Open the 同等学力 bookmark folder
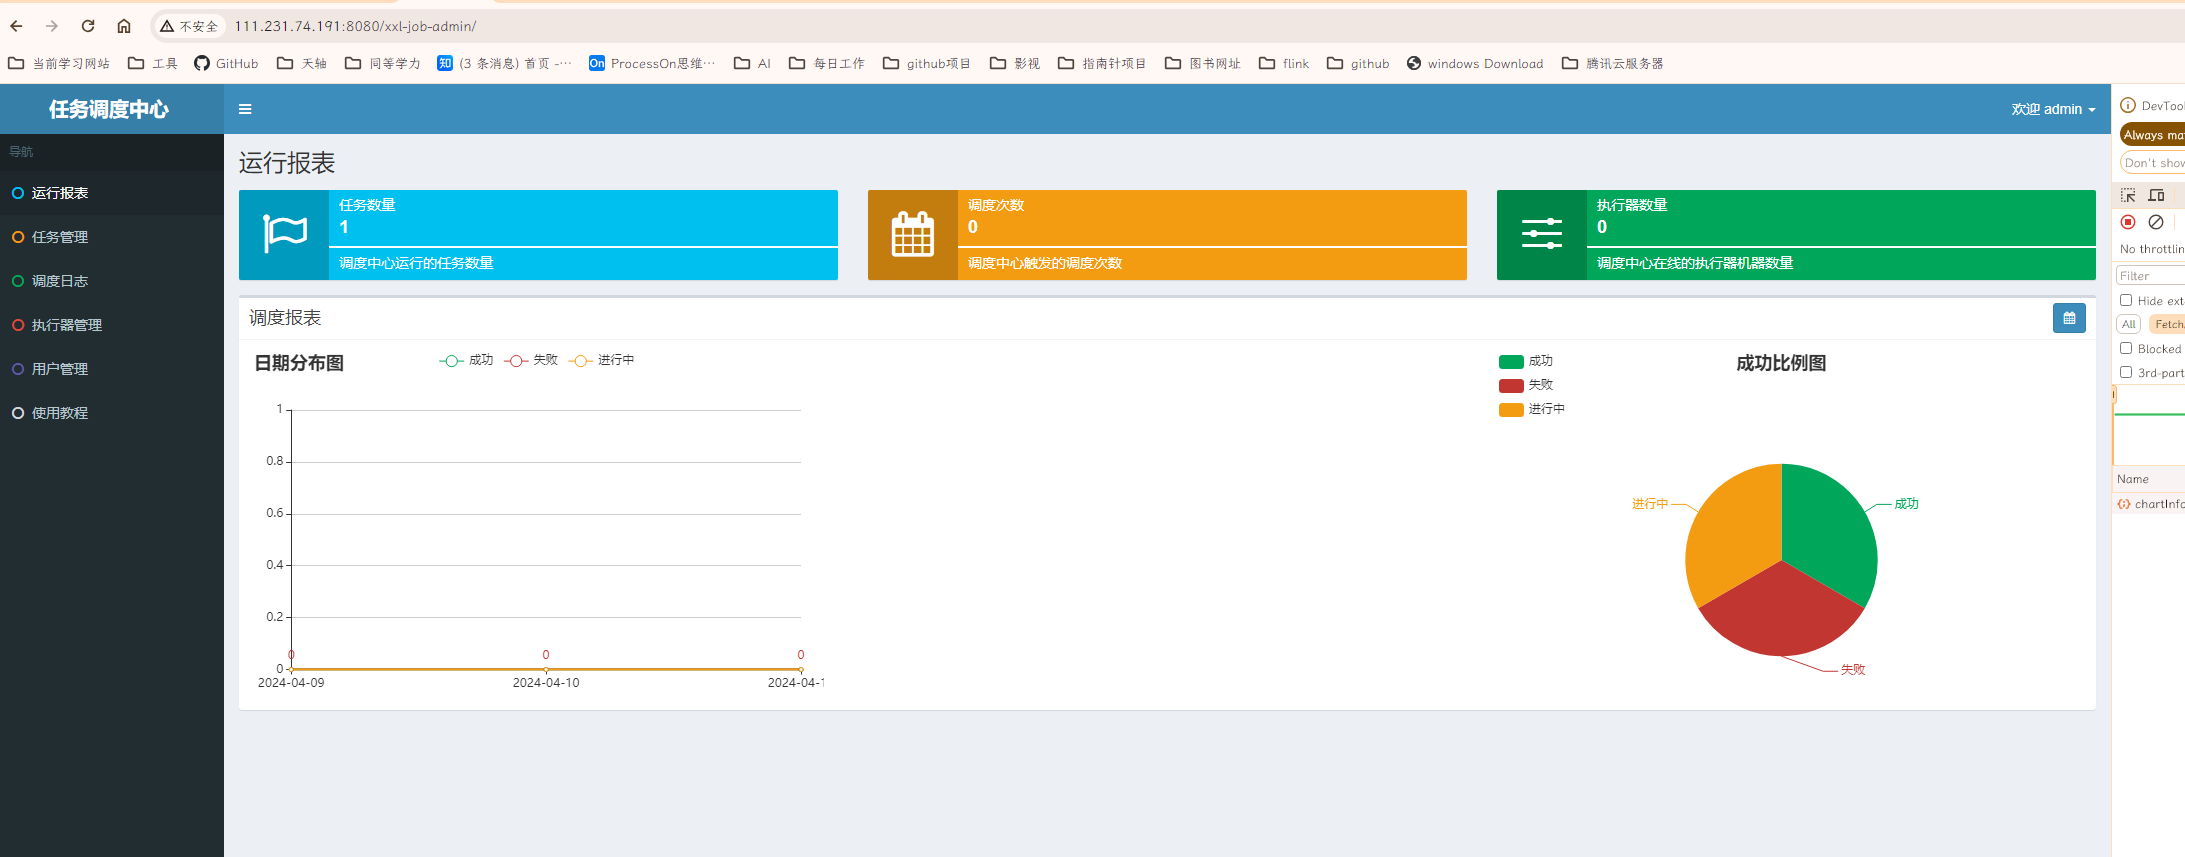The width and height of the screenshot is (2185, 857). point(383,63)
